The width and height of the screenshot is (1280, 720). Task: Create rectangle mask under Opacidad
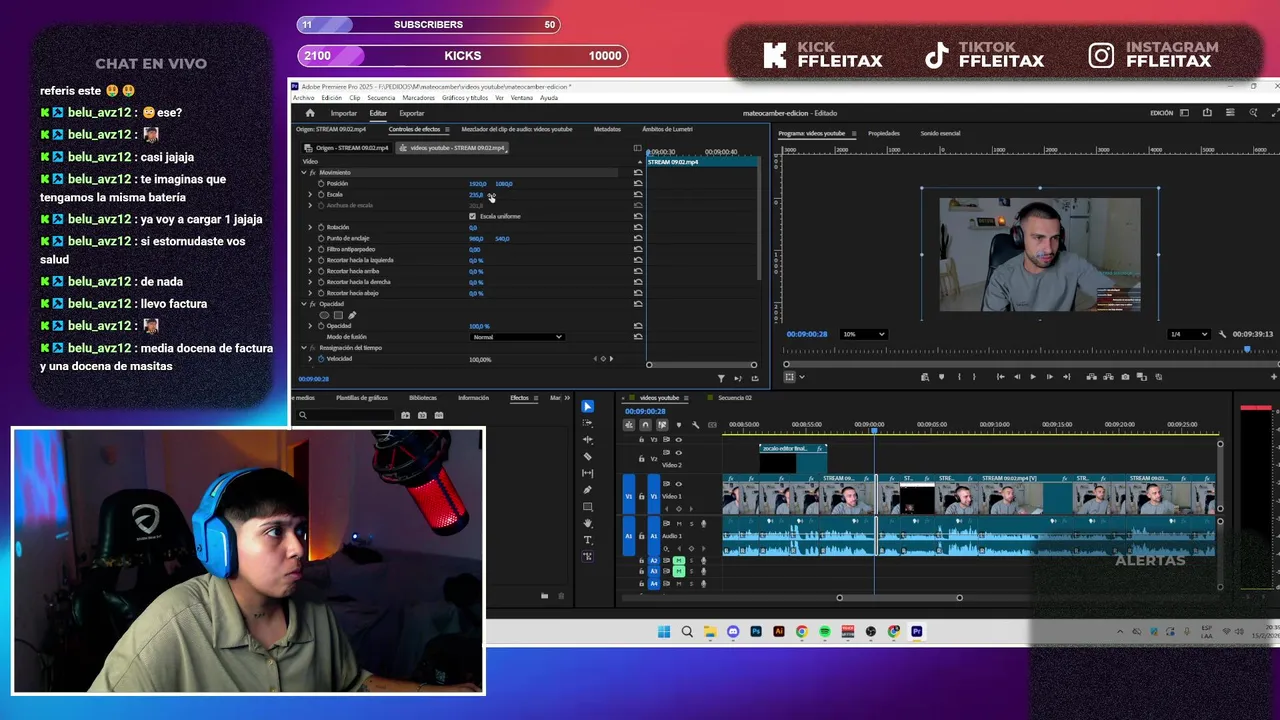click(338, 315)
